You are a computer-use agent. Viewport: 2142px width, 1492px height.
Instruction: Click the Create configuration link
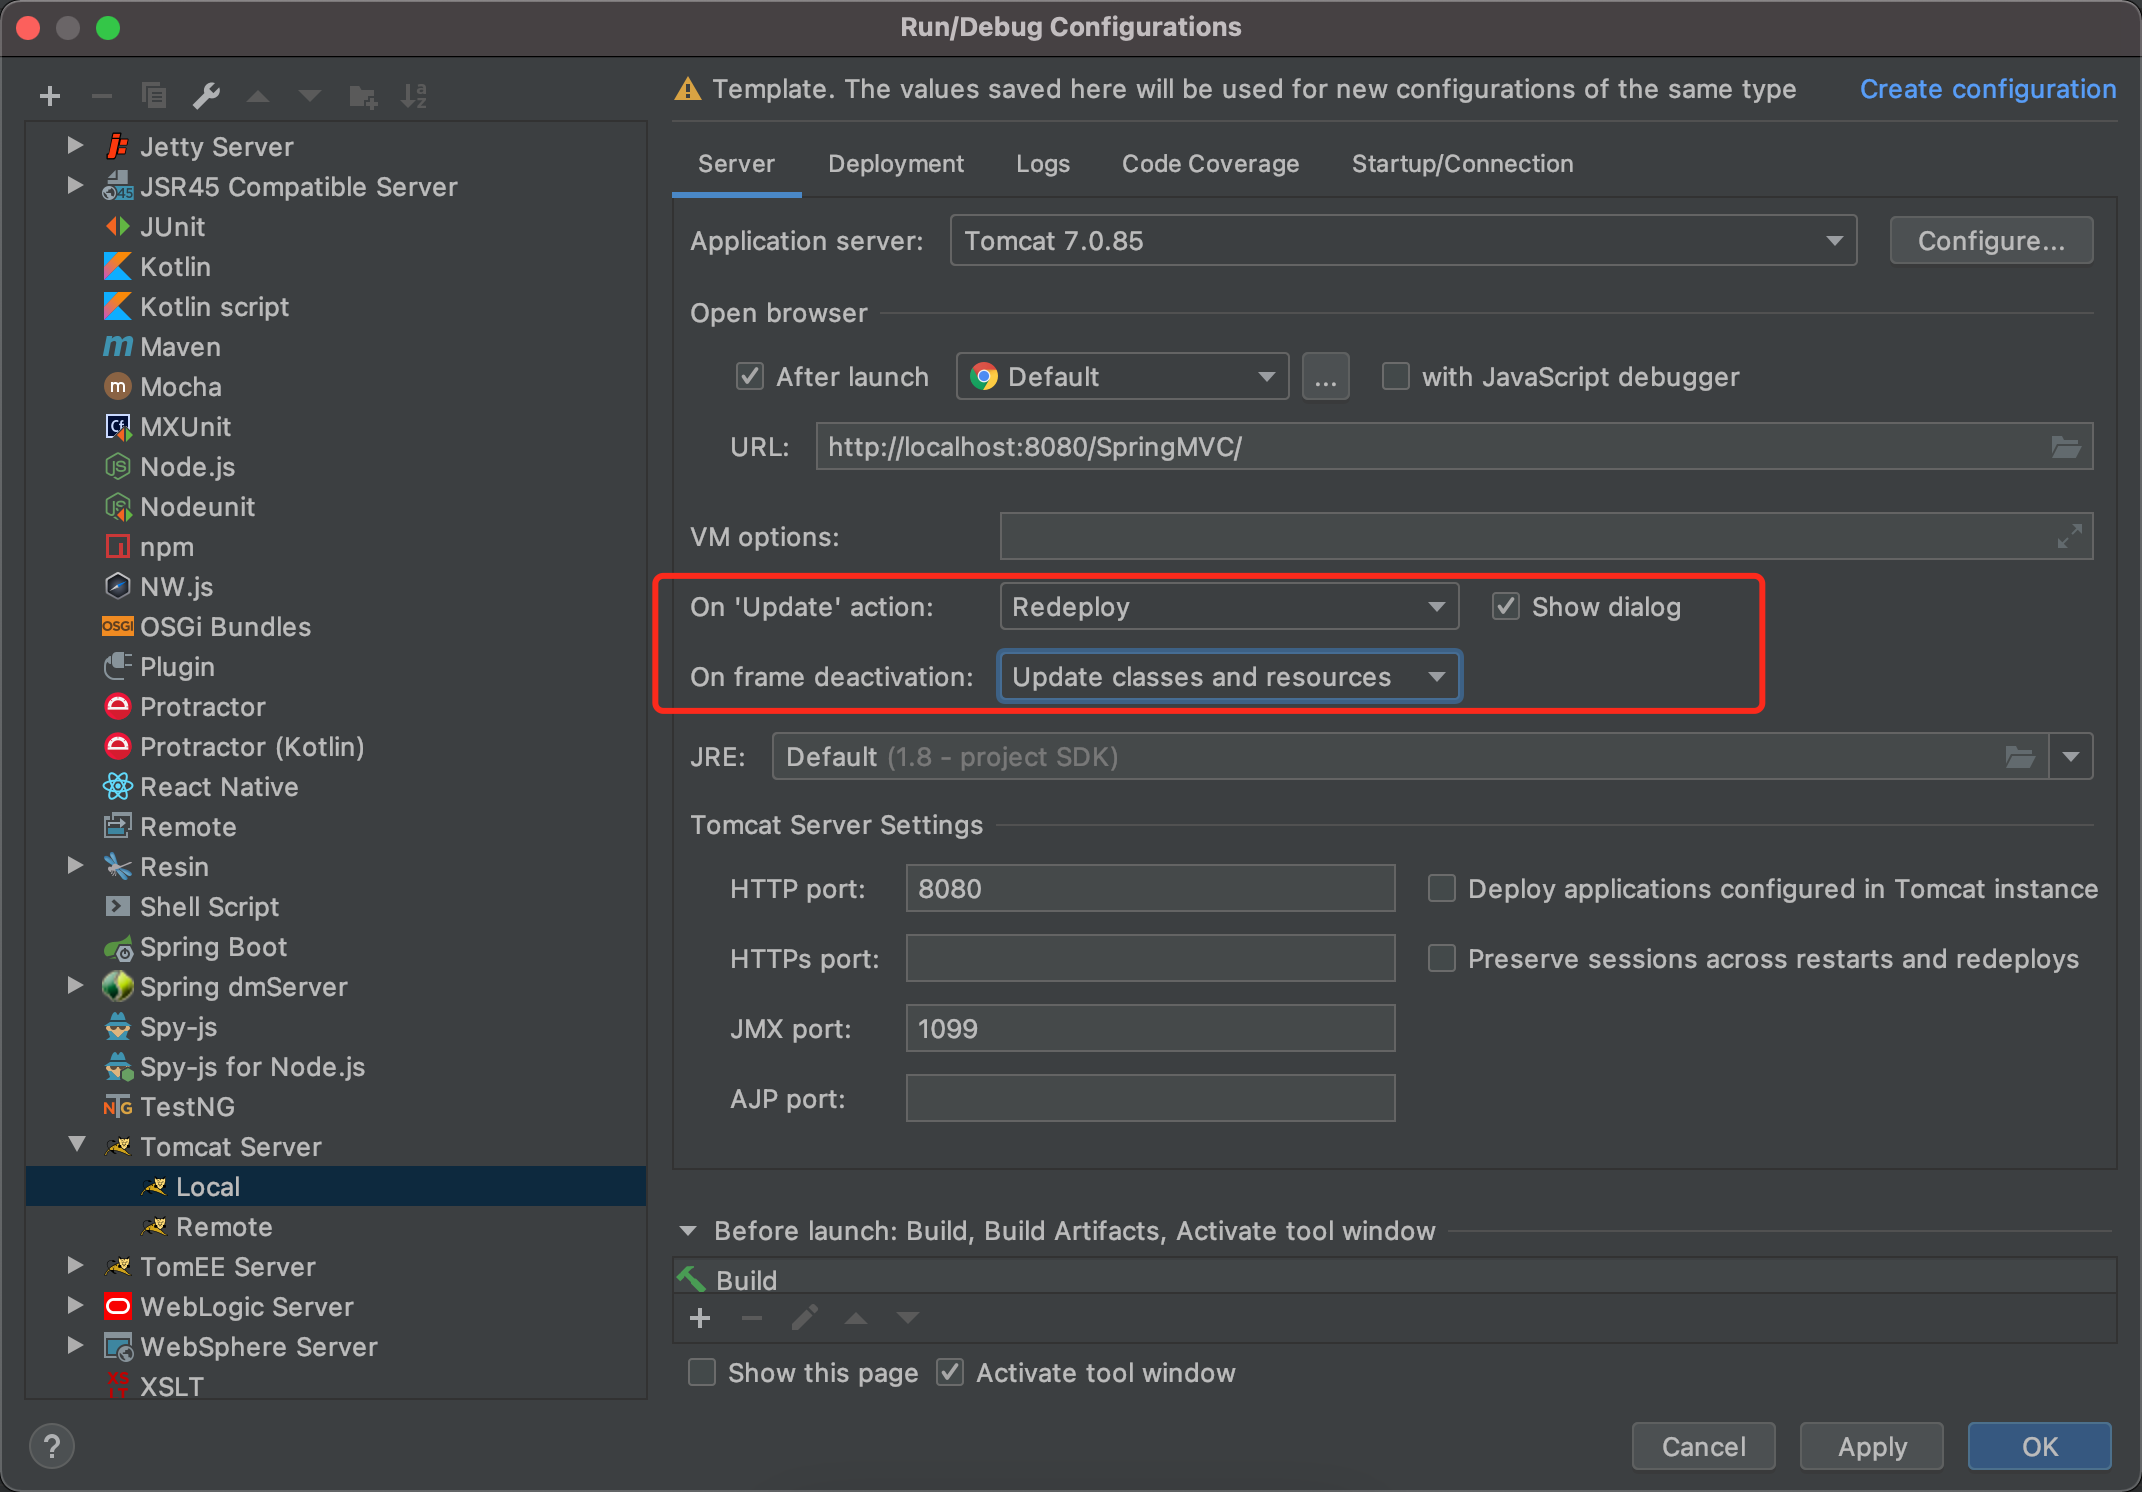(x=1987, y=89)
